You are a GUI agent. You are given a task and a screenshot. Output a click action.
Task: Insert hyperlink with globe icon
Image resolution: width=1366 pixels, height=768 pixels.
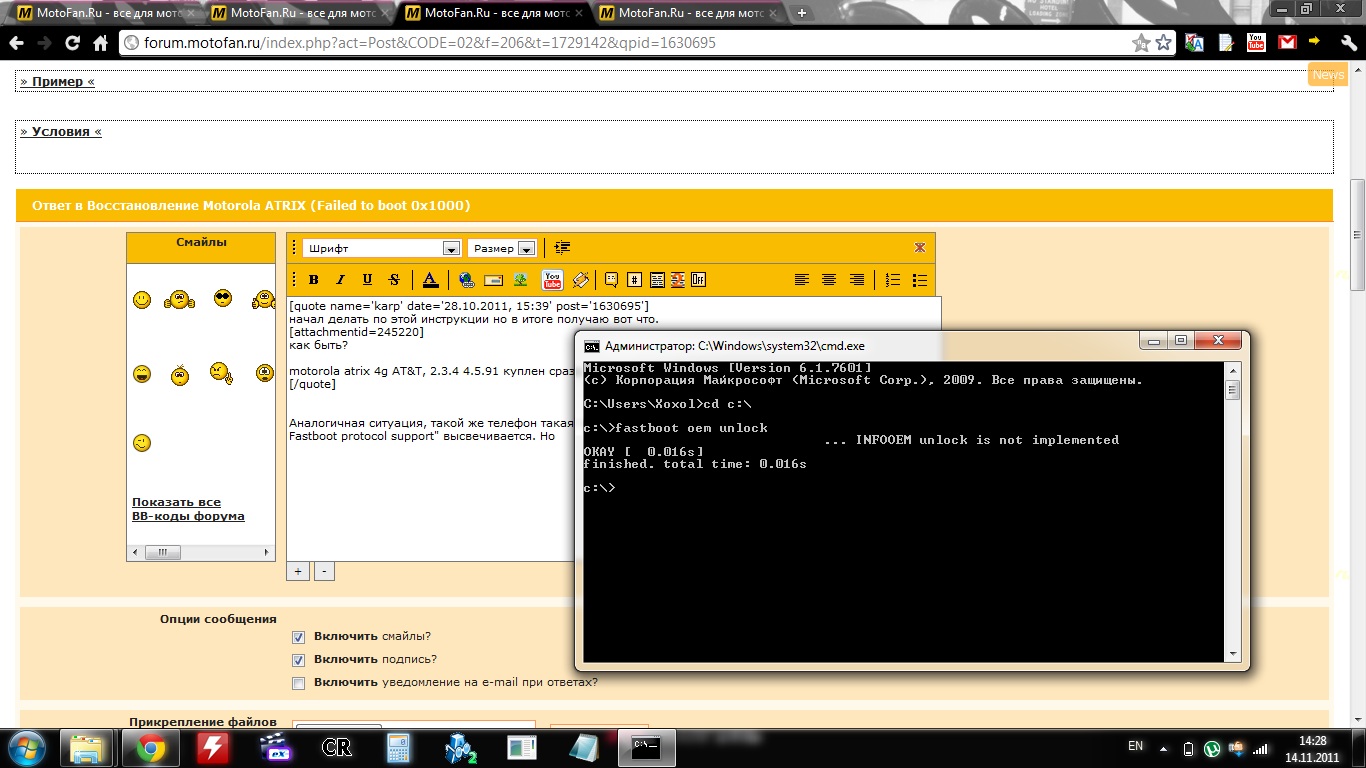466,280
